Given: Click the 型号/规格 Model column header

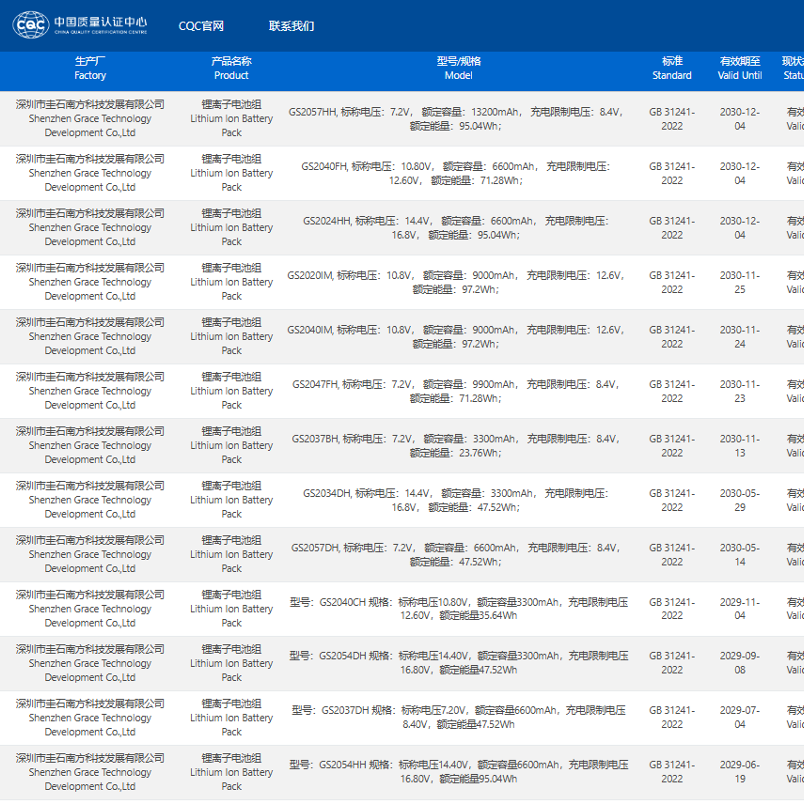Looking at the screenshot, I should (458, 68).
